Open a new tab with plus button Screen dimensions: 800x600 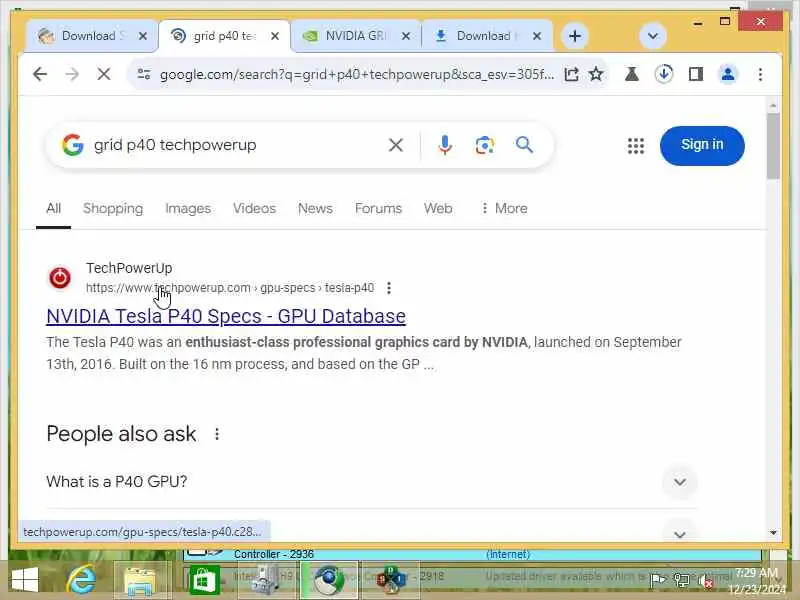click(575, 36)
